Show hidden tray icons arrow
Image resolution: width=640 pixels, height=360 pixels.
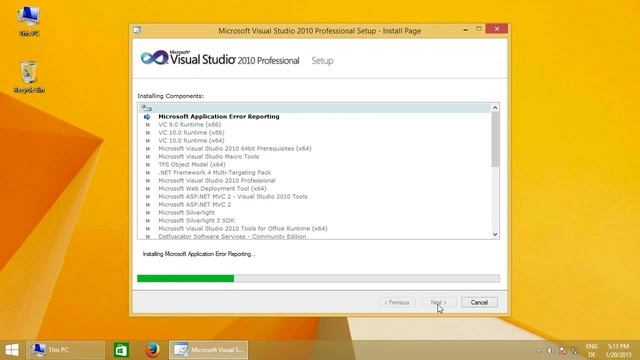(x=539, y=350)
